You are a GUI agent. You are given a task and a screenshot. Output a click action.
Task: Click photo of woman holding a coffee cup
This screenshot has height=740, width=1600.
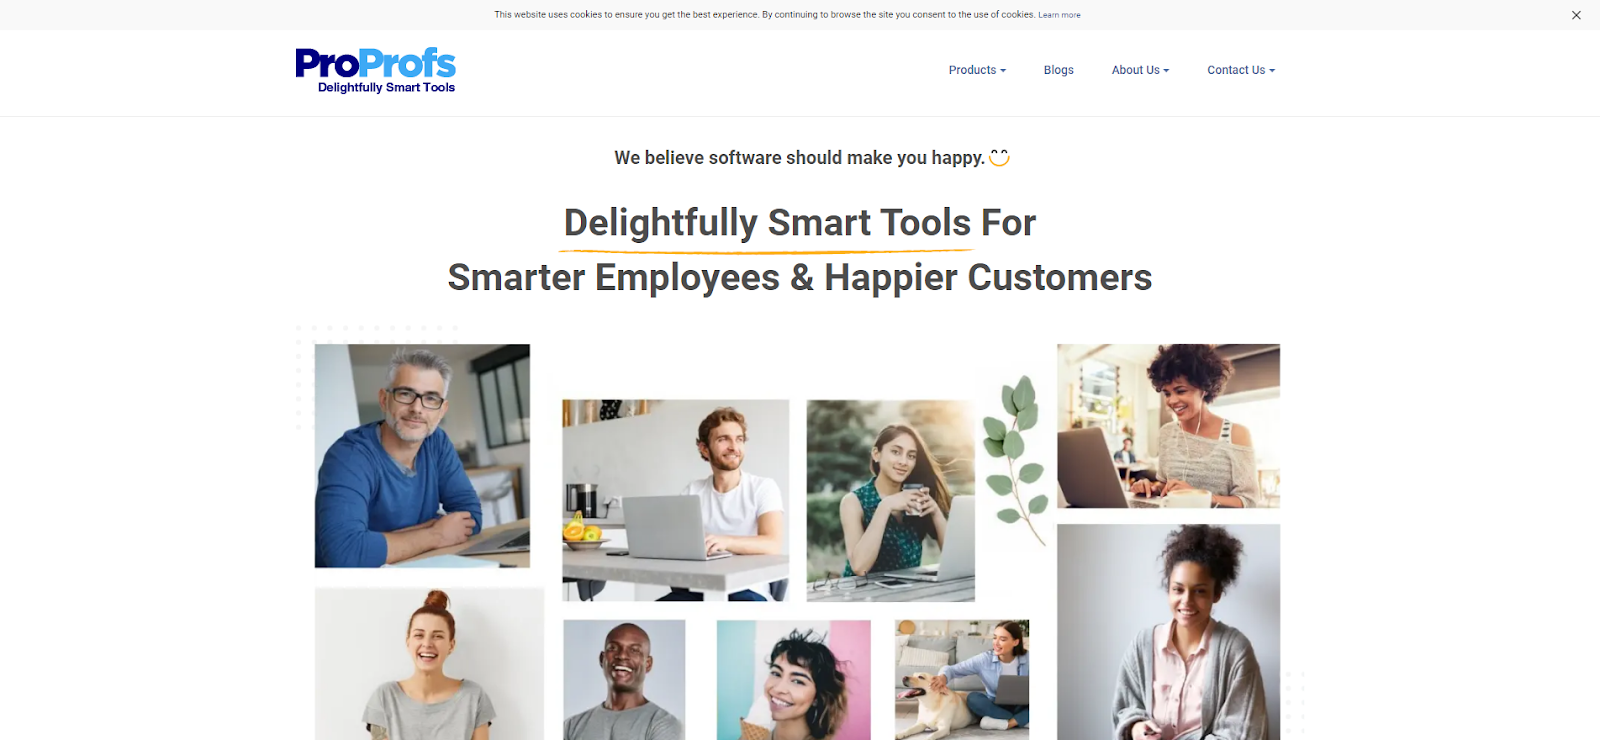(890, 500)
